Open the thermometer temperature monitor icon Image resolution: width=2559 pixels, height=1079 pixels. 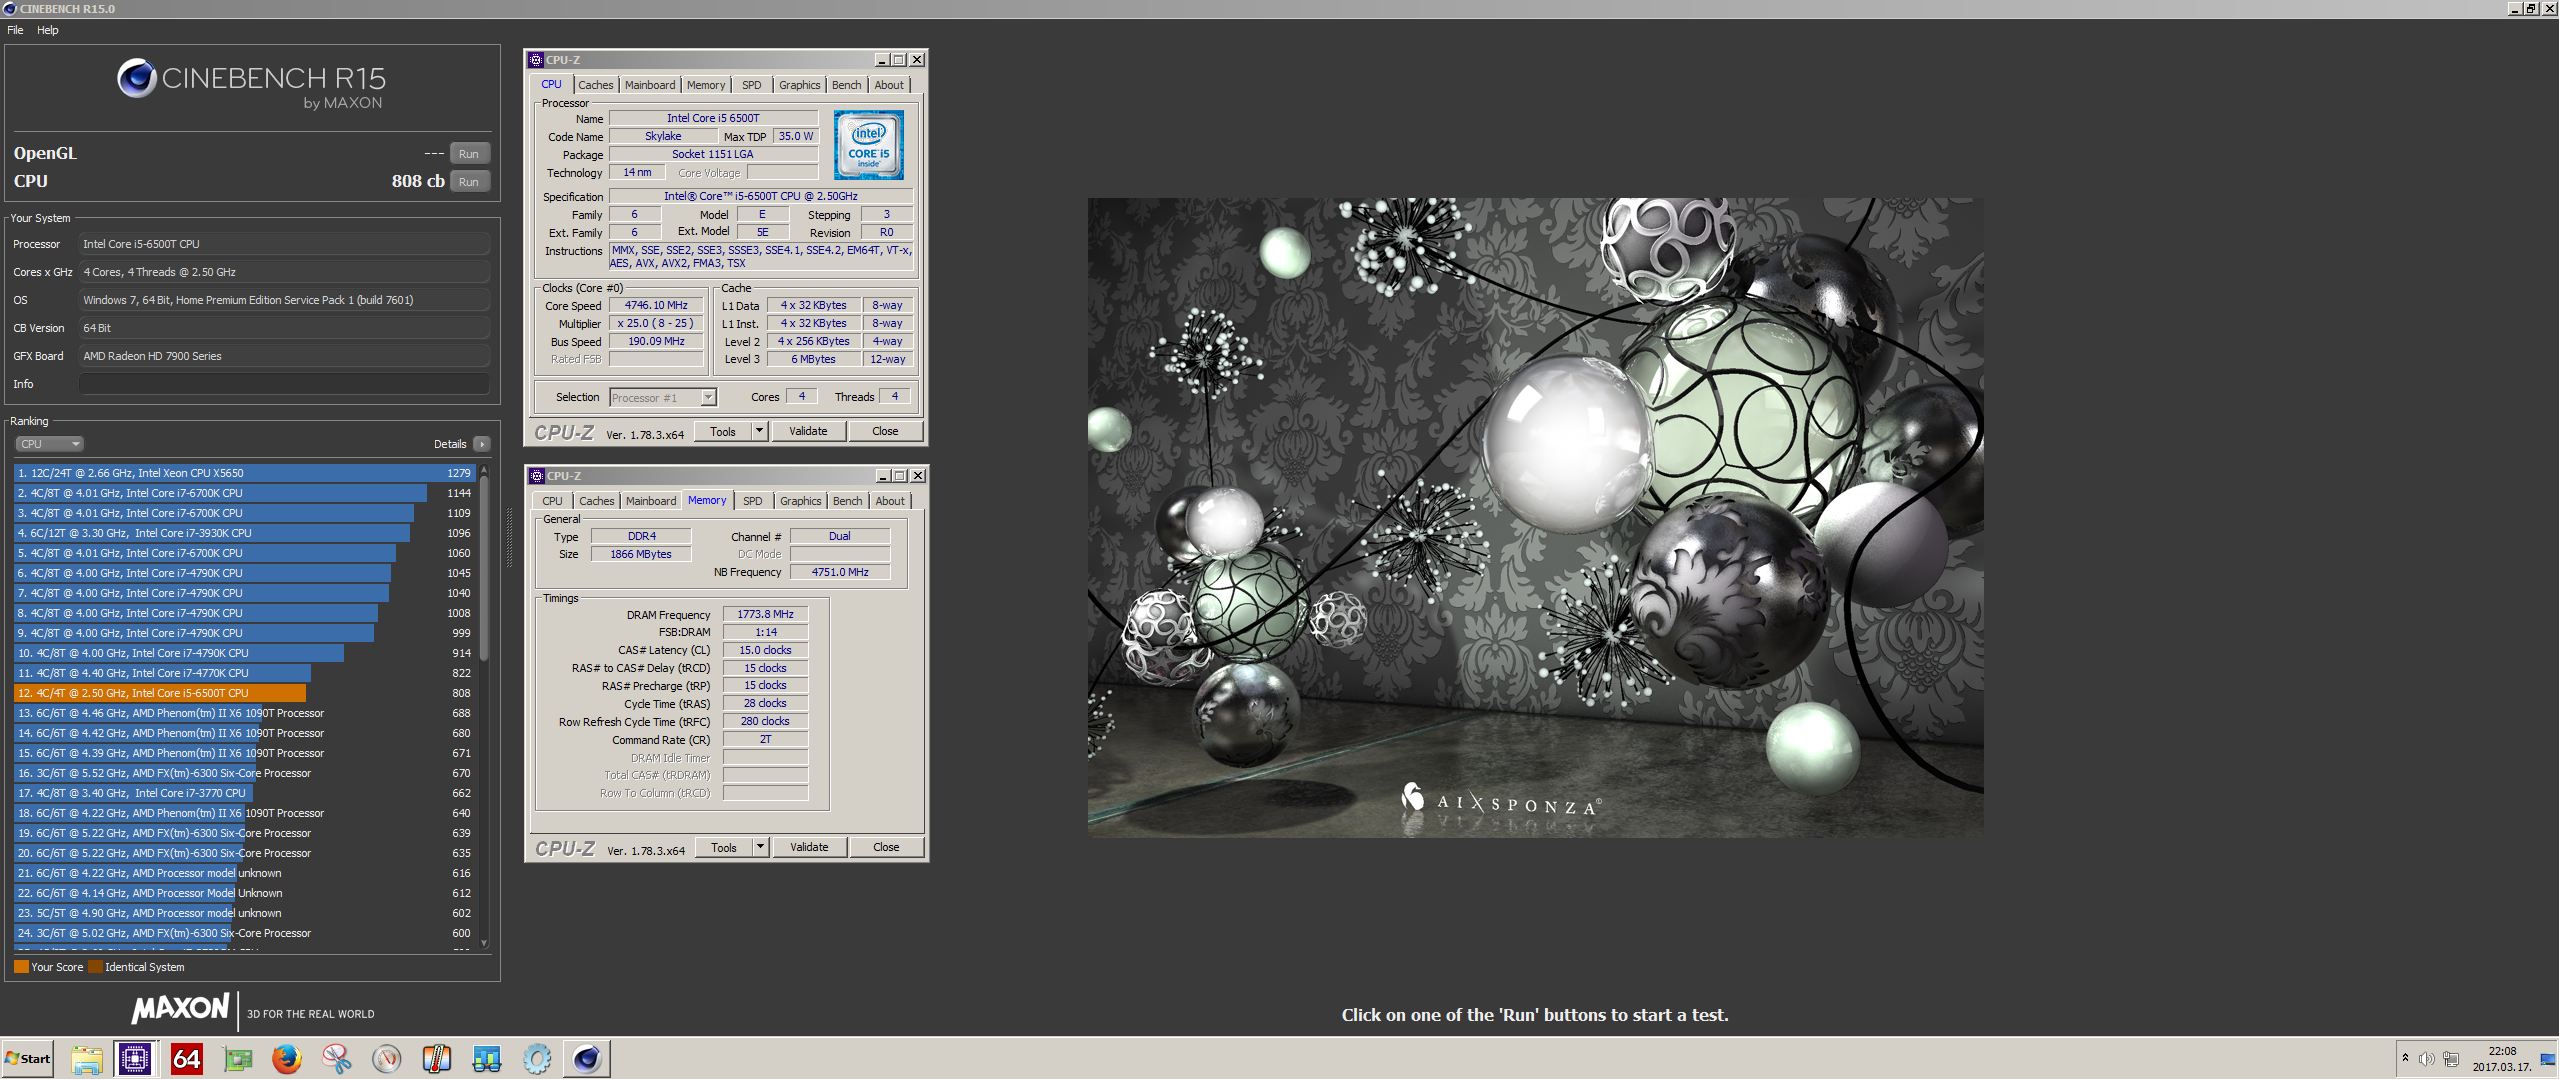pyautogui.click(x=437, y=1058)
